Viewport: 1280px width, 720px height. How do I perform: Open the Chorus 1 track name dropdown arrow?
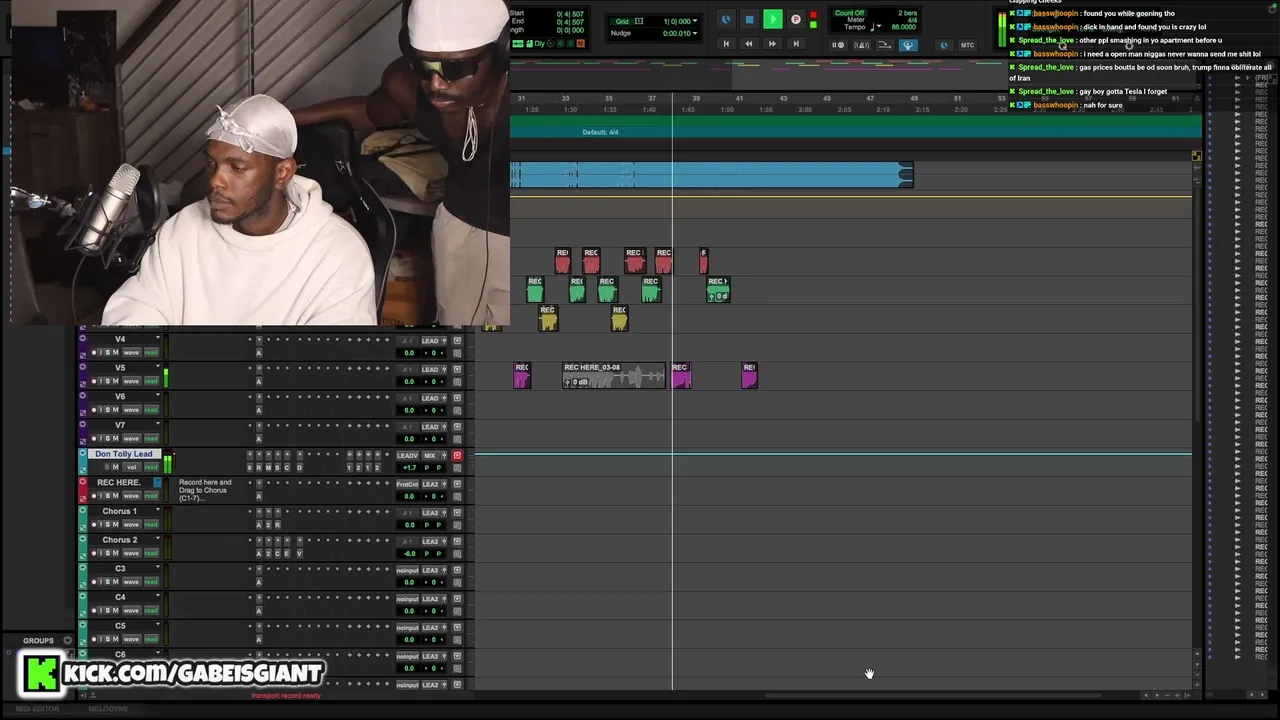157,511
